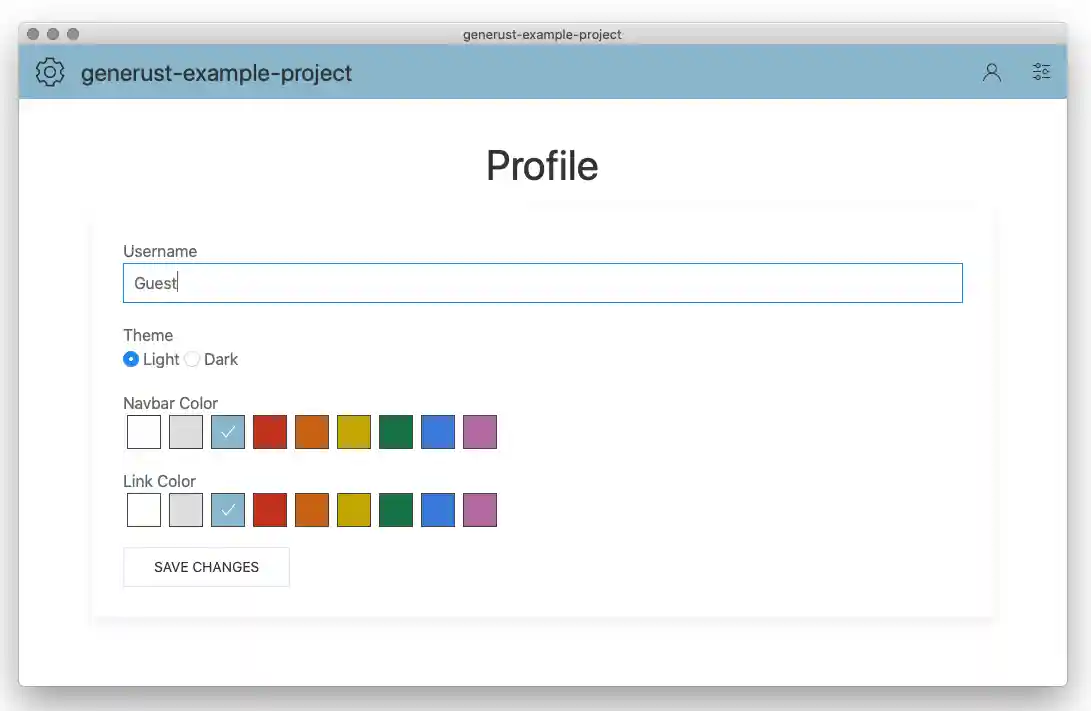The height and width of the screenshot is (711, 1091).
Task: Choose the green Navbar Color swatch
Action: (x=395, y=432)
